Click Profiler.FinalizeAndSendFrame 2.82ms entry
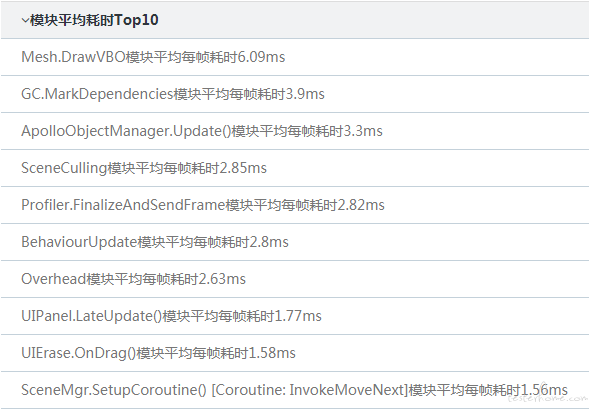Screen dimensions: 589x410 point(294,205)
